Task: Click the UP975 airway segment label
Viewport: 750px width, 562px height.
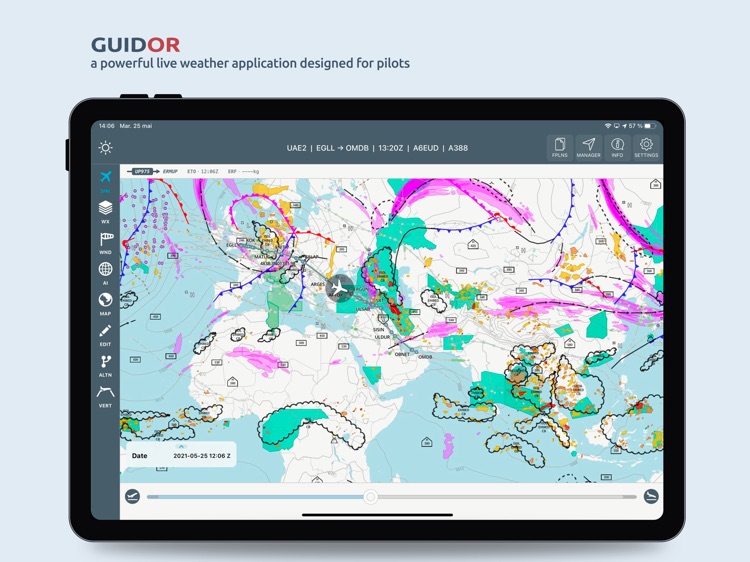Action: pyautogui.click(x=142, y=171)
